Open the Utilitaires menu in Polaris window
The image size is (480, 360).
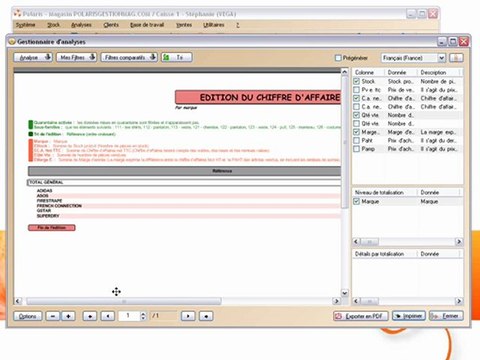click(x=214, y=25)
